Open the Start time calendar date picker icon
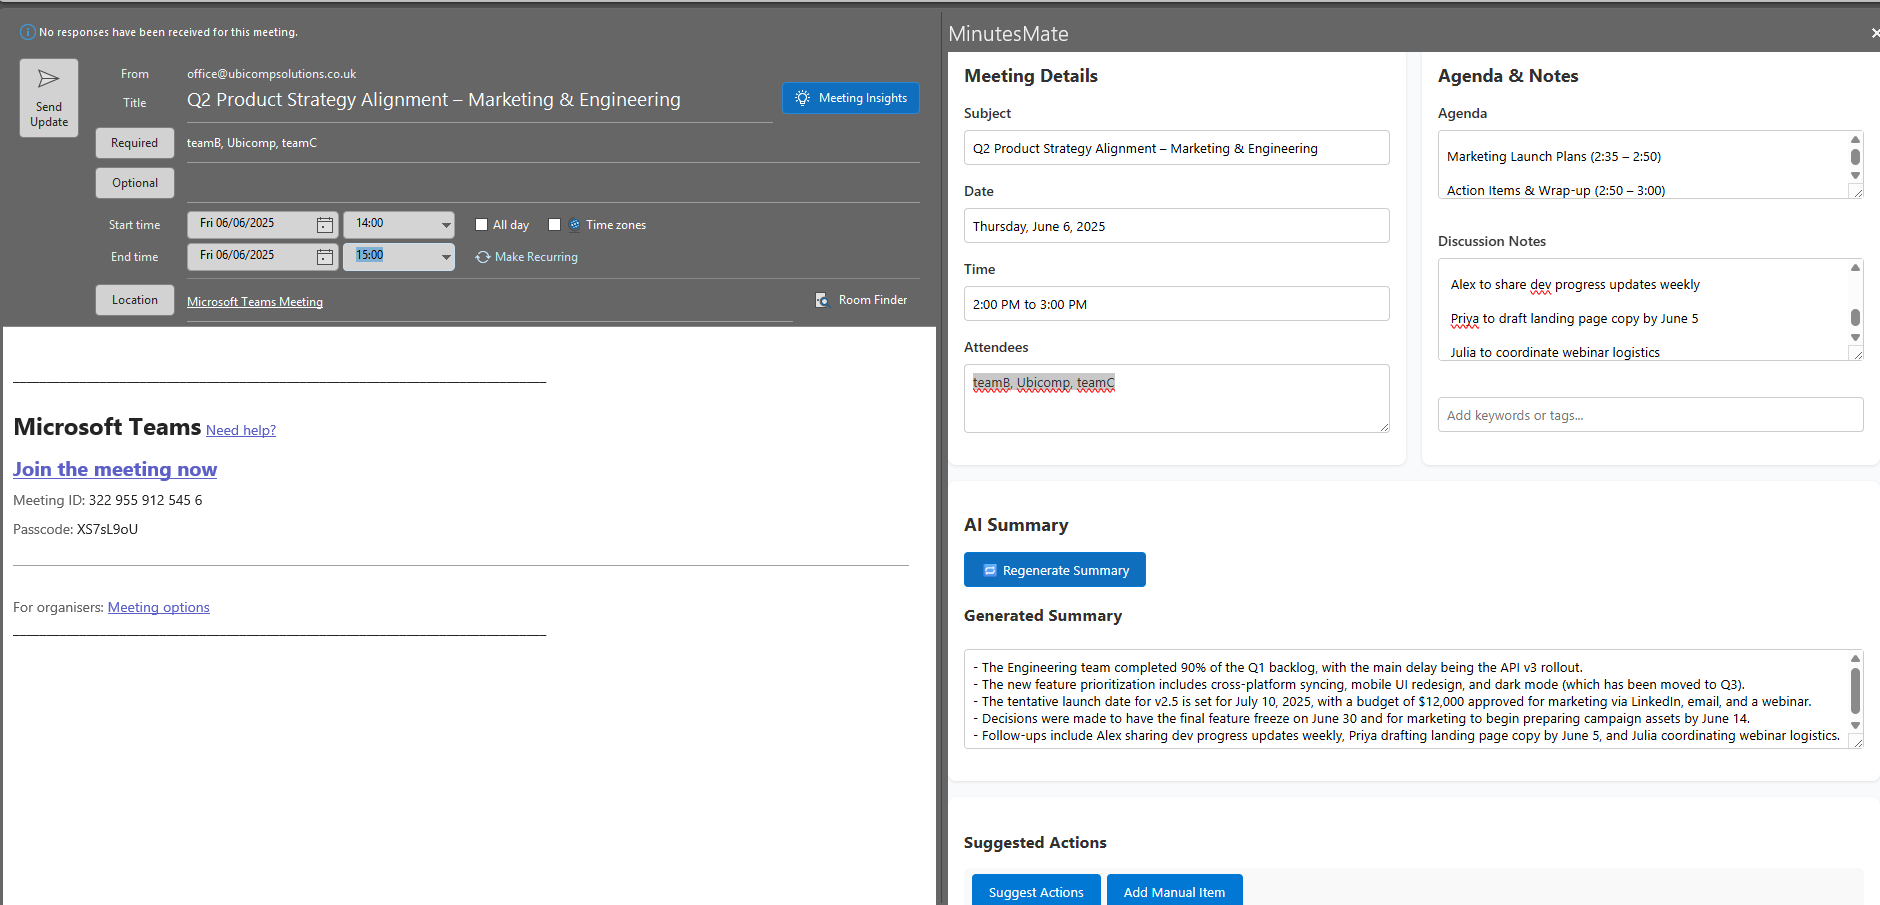Image resolution: width=1880 pixels, height=905 pixels. pos(325,225)
